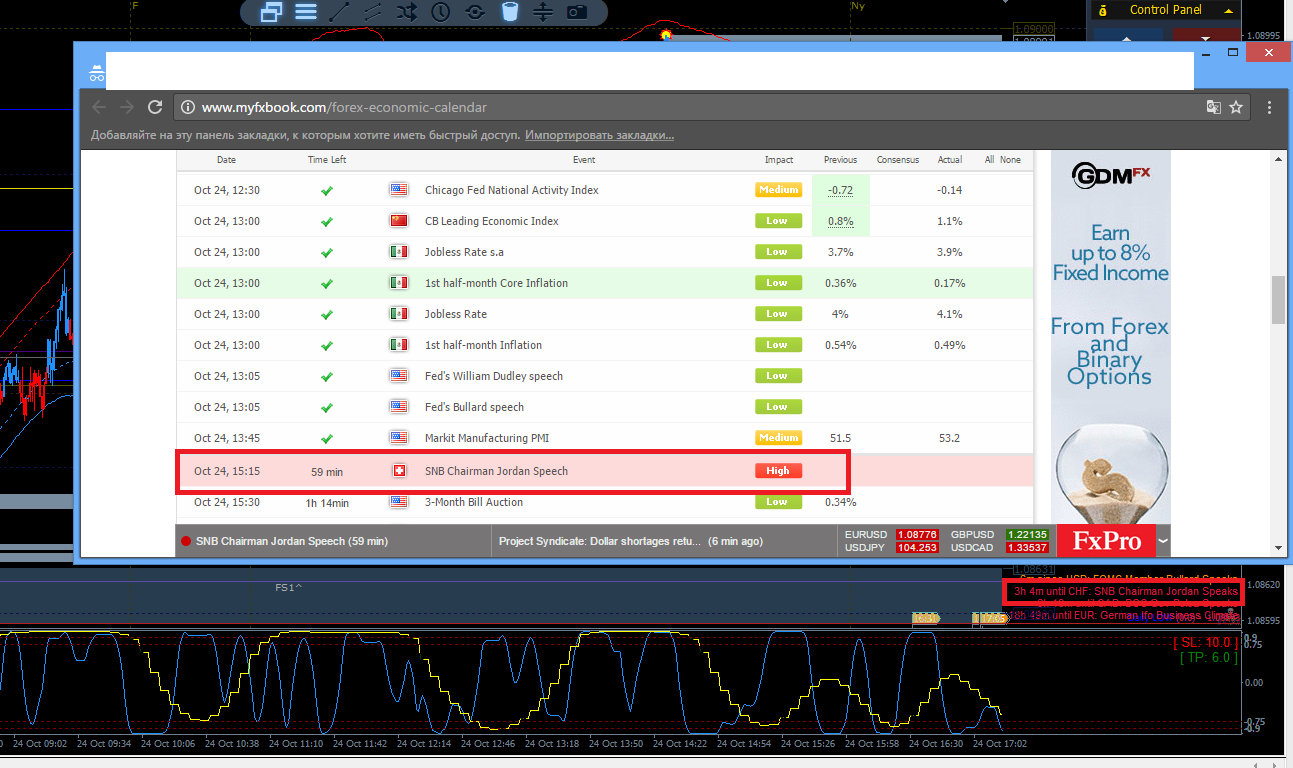1293x768 pixels.
Task: Click the Jobless Rate s.a event
Action: pos(464,252)
